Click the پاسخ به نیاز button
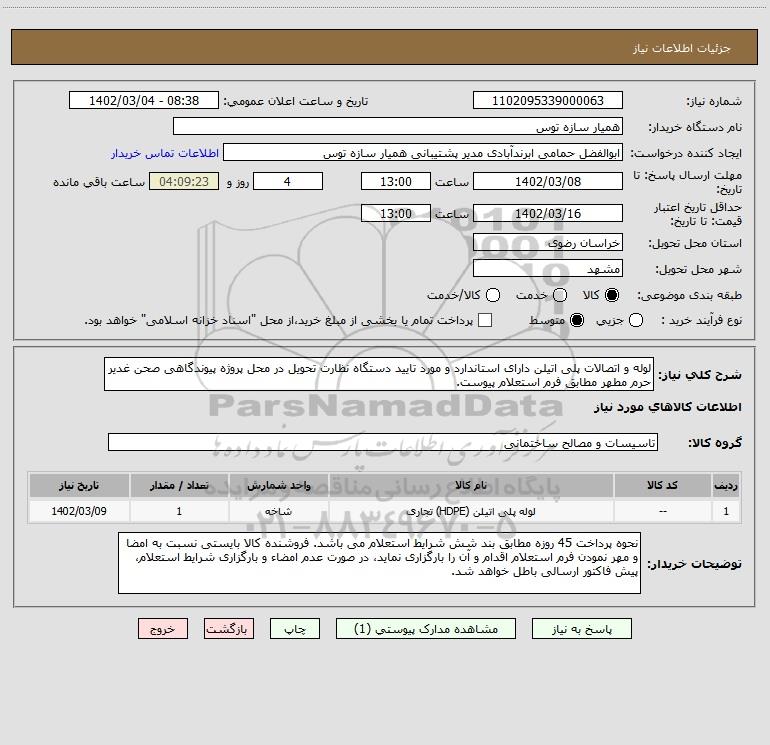Image resolution: width=770 pixels, height=745 pixels. pyautogui.click(x=581, y=629)
